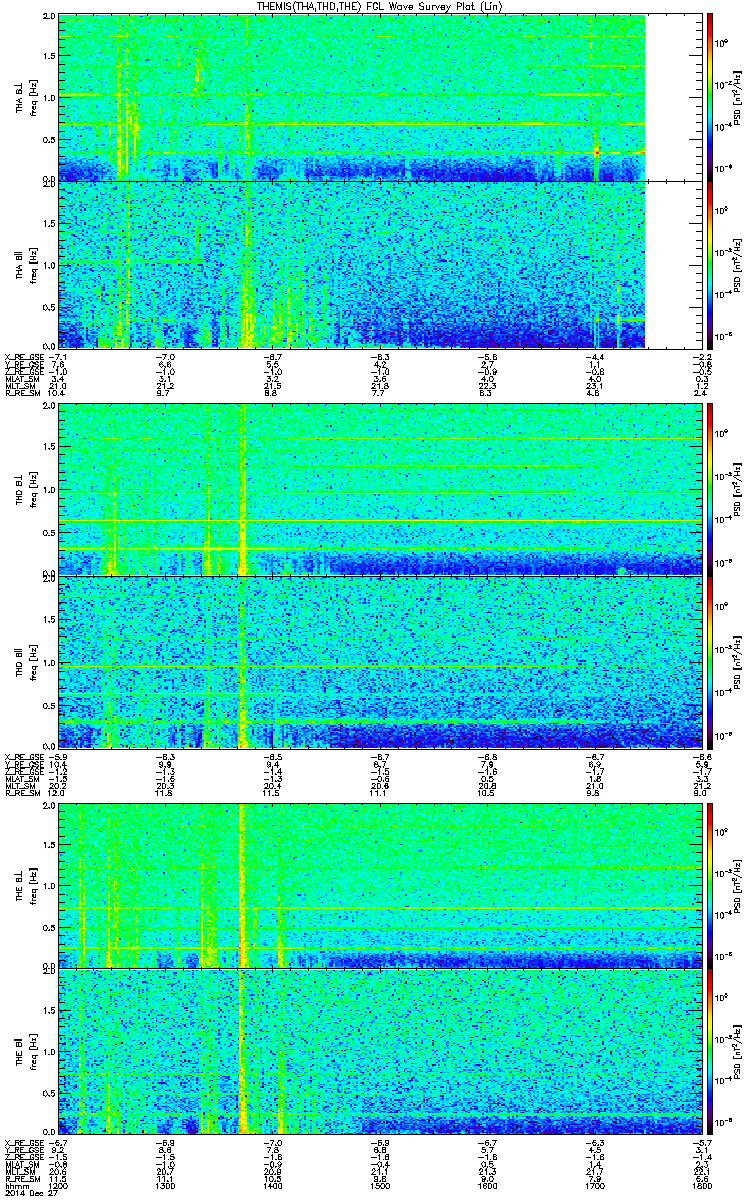Click the PSD color bar beside THA Bll panel

pos(710,264)
